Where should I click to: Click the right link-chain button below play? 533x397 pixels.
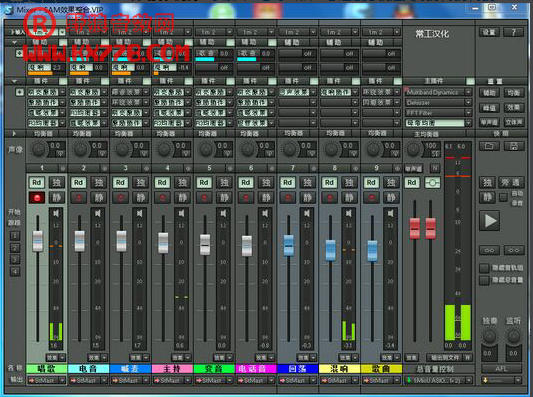[x=514, y=251]
